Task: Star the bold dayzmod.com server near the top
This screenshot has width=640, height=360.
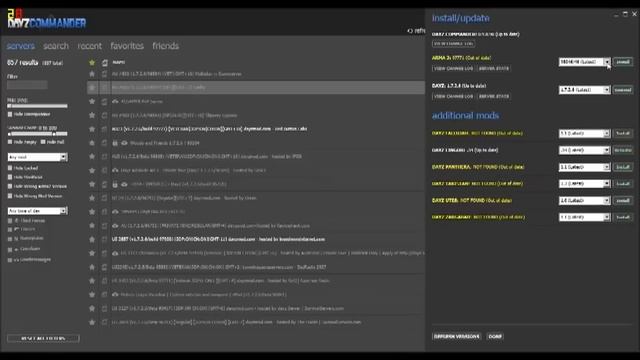Action: pos(92,129)
